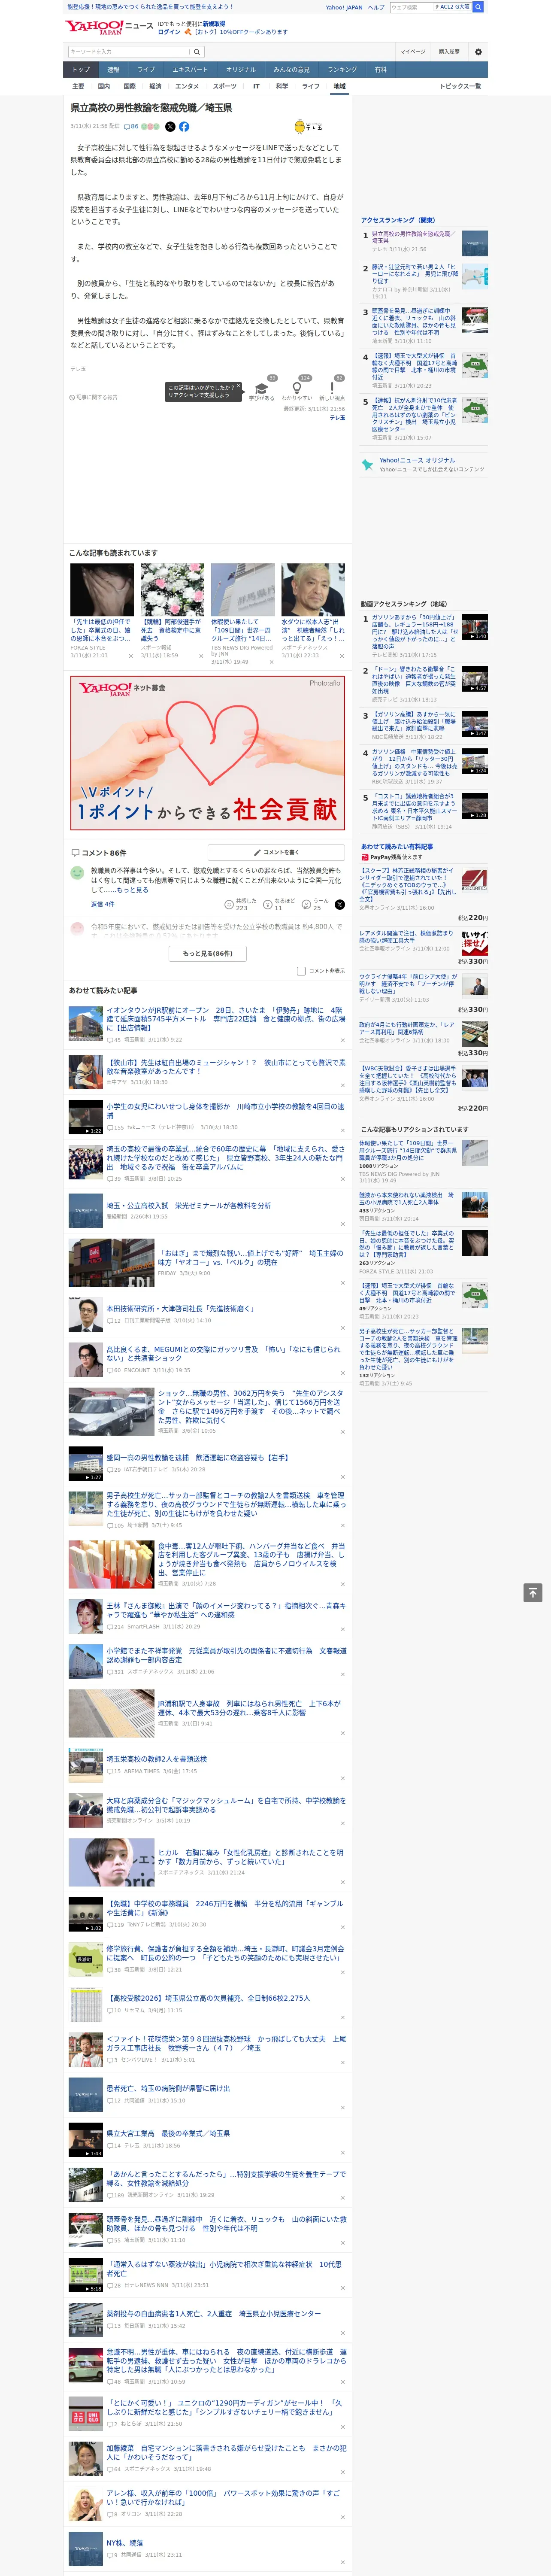Open ウクライナ侵略4年 paid article
Image resolution: width=551 pixels, height=2576 pixels.
click(x=408, y=984)
